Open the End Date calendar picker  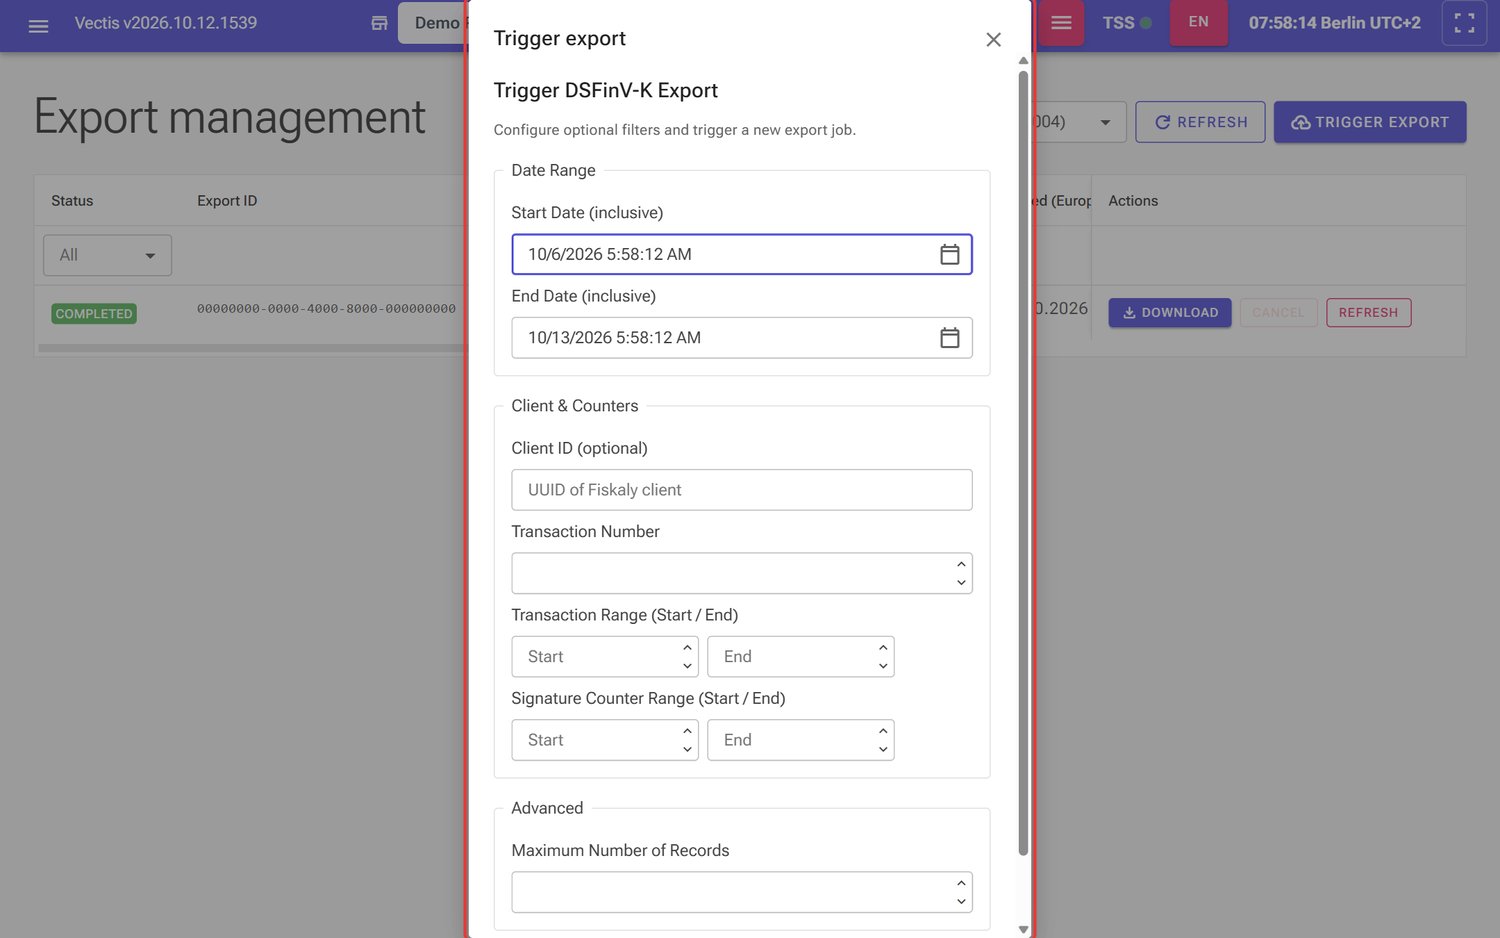[x=950, y=338]
